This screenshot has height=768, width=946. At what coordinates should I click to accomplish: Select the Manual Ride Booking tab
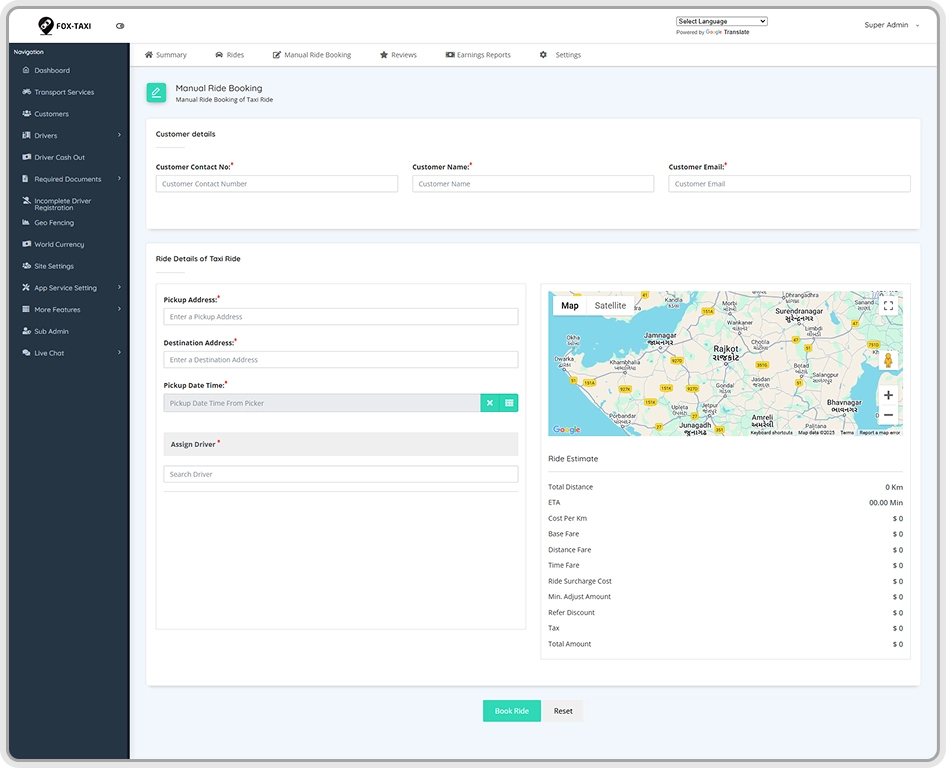[312, 55]
